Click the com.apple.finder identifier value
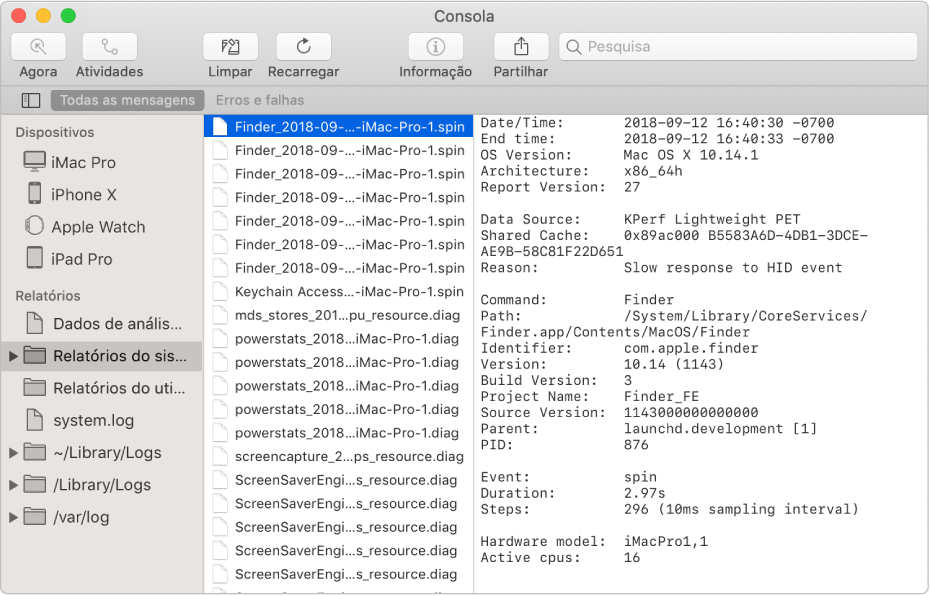The image size is (931, 596). pos(691,348)
